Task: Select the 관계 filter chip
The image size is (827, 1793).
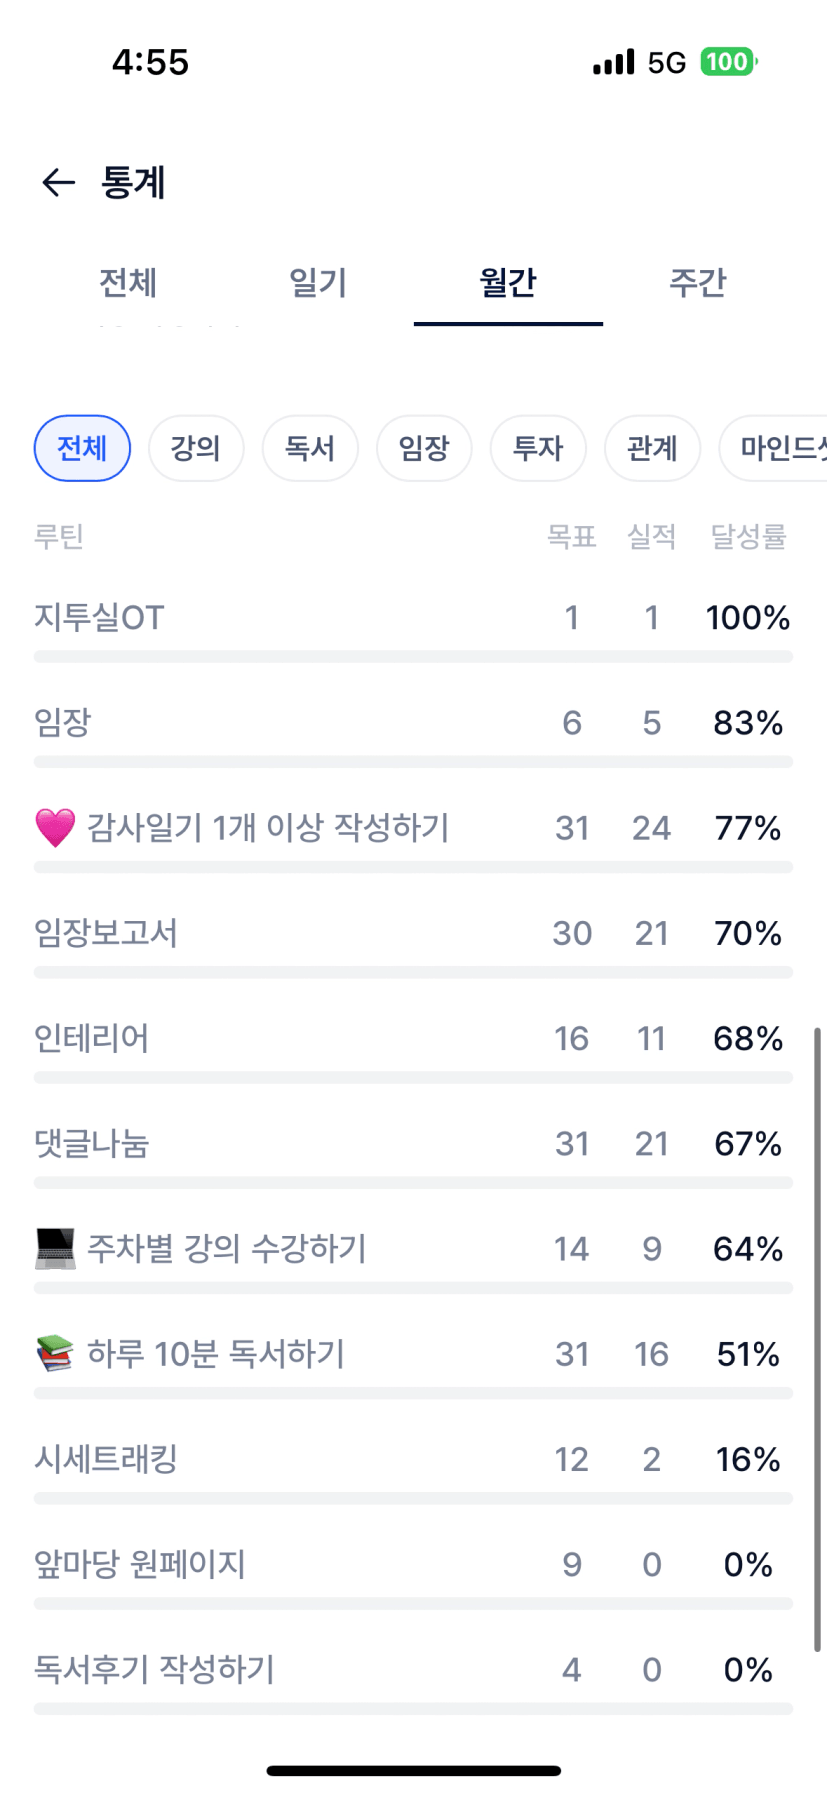Action: [x=652, y=448]
